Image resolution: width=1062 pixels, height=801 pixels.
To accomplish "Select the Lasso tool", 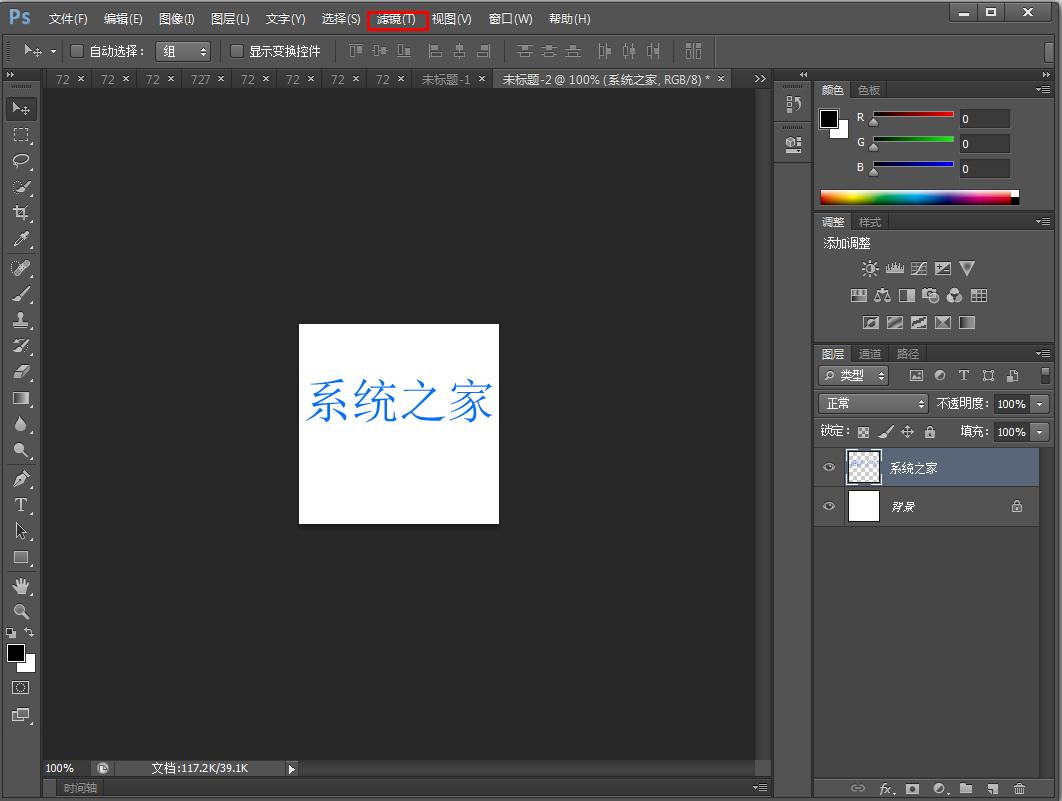I will [x=21, y=161].
